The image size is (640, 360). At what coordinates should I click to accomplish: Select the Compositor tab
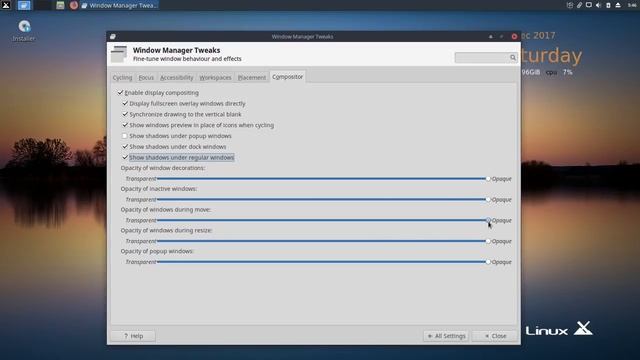click(287, 77)
